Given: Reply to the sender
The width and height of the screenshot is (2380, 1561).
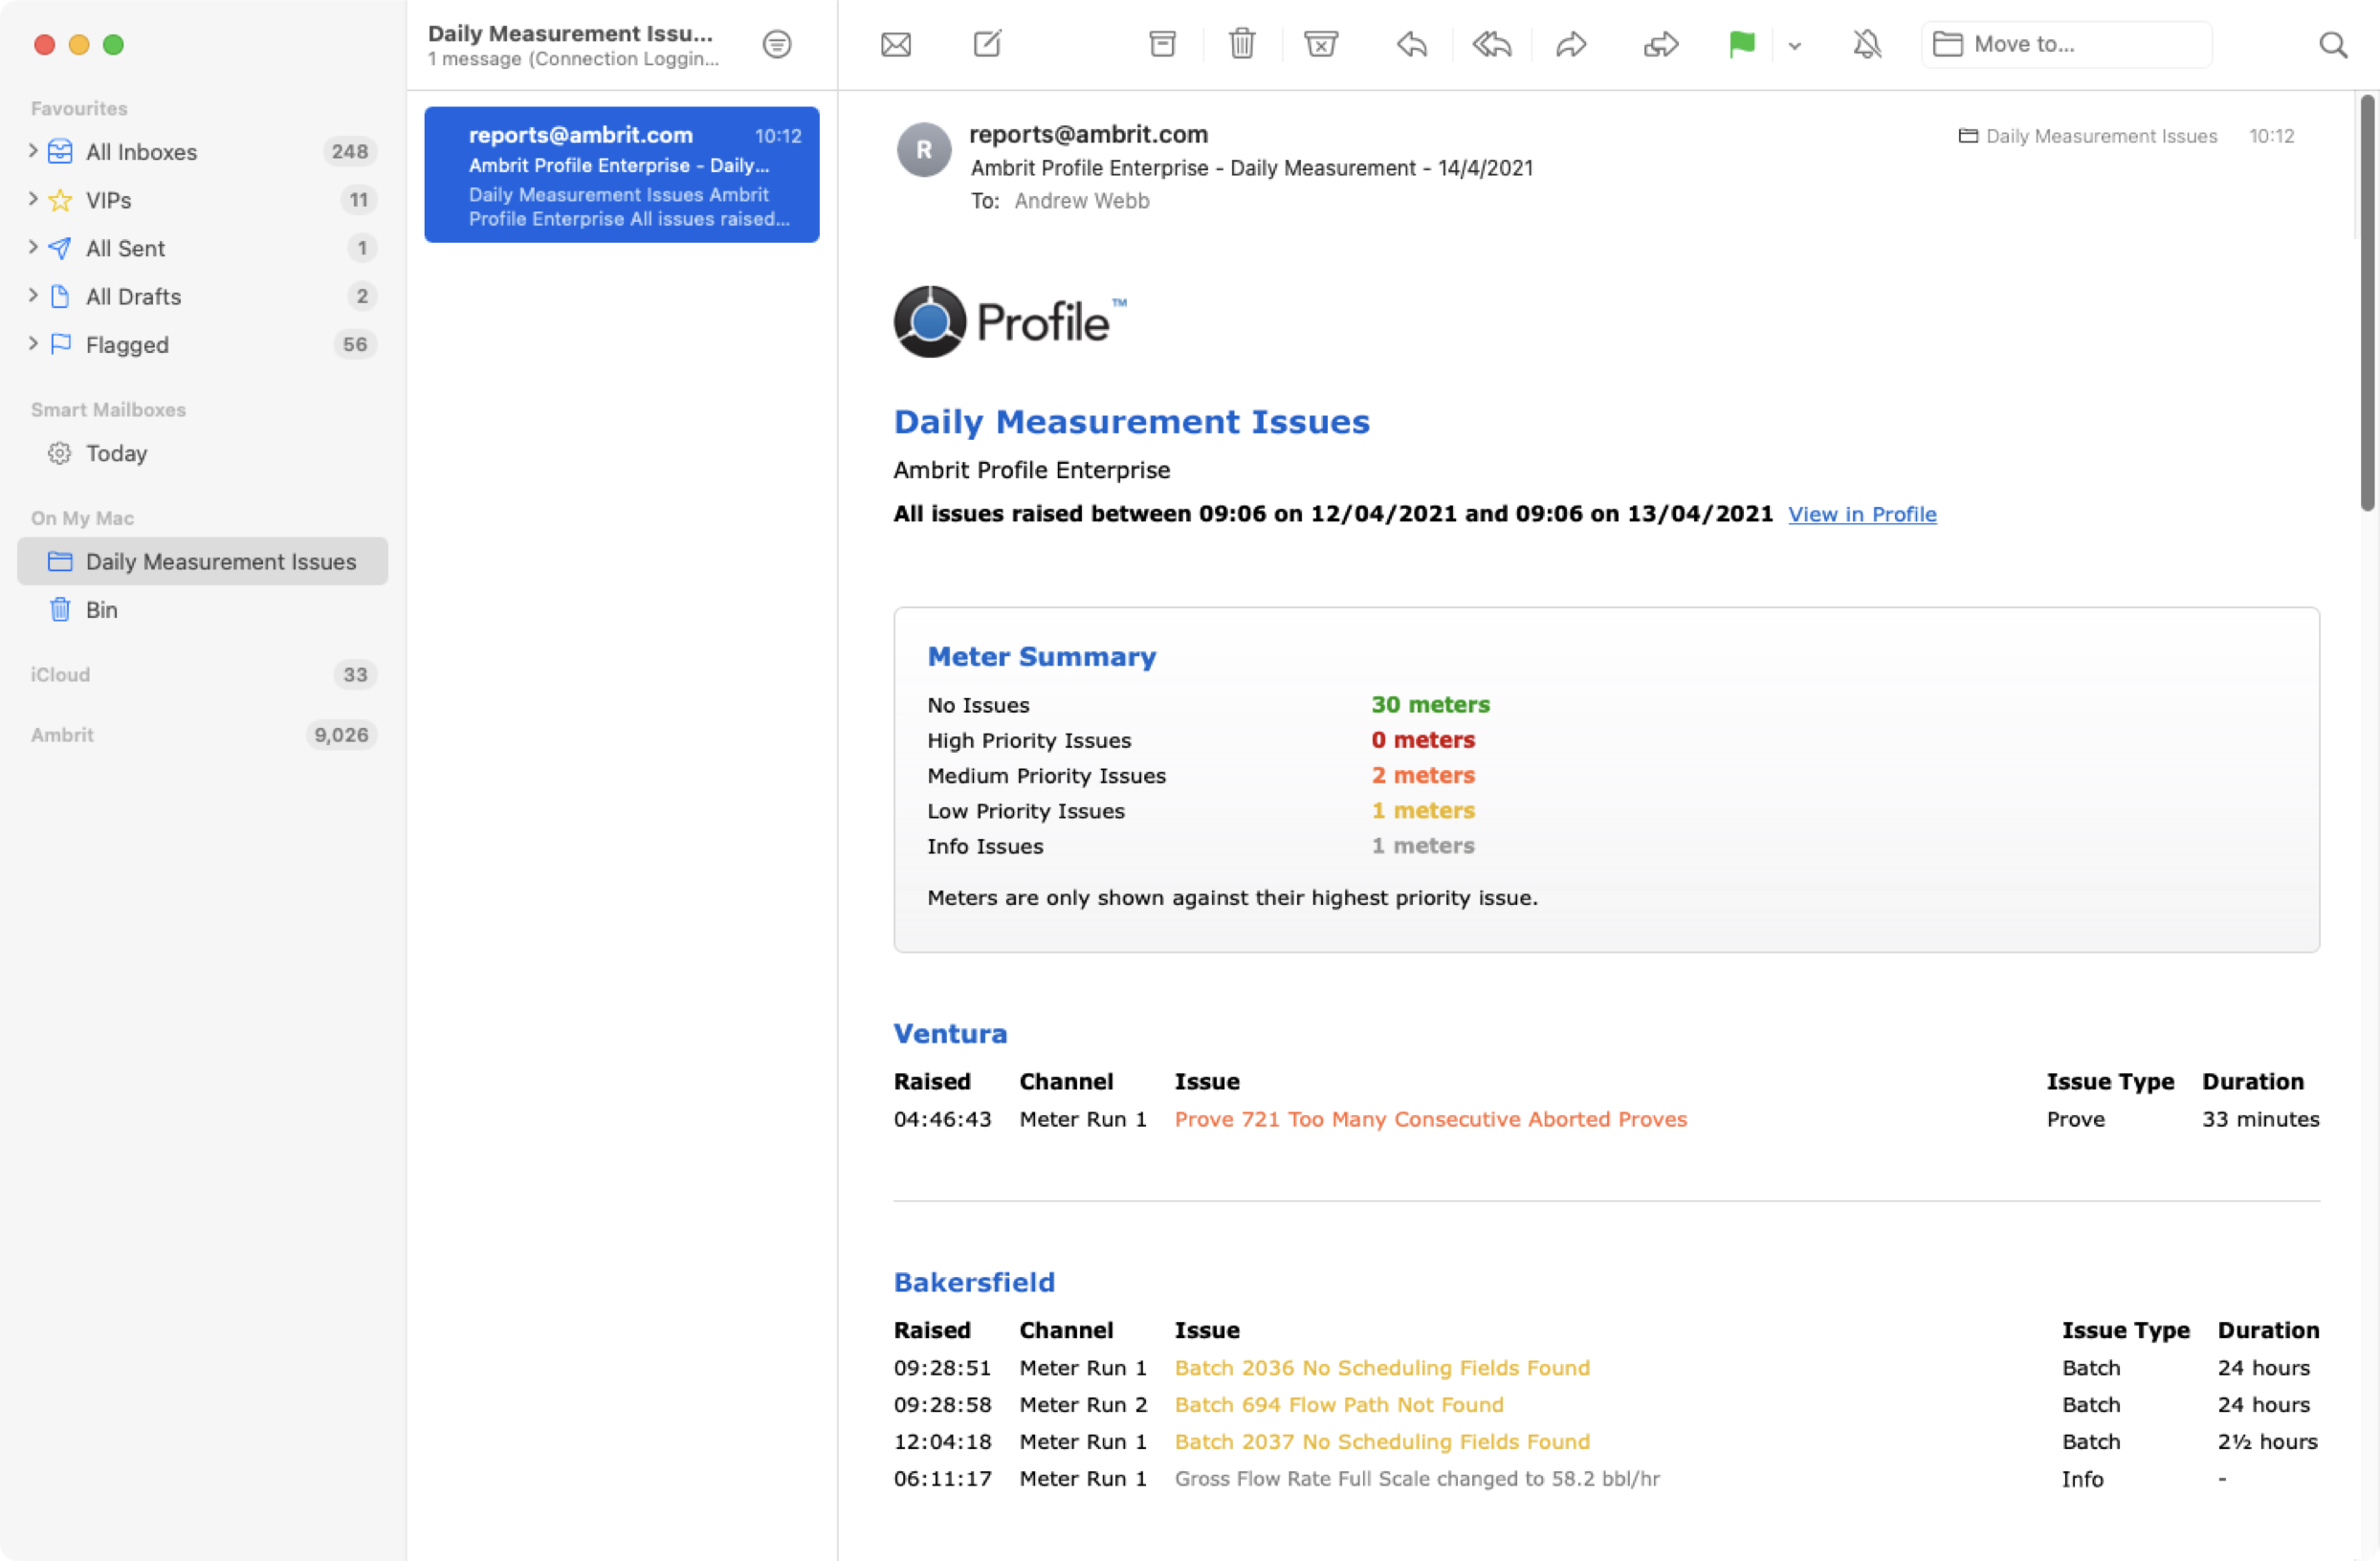Looking at the screenshot, I should click(1411, 44).
